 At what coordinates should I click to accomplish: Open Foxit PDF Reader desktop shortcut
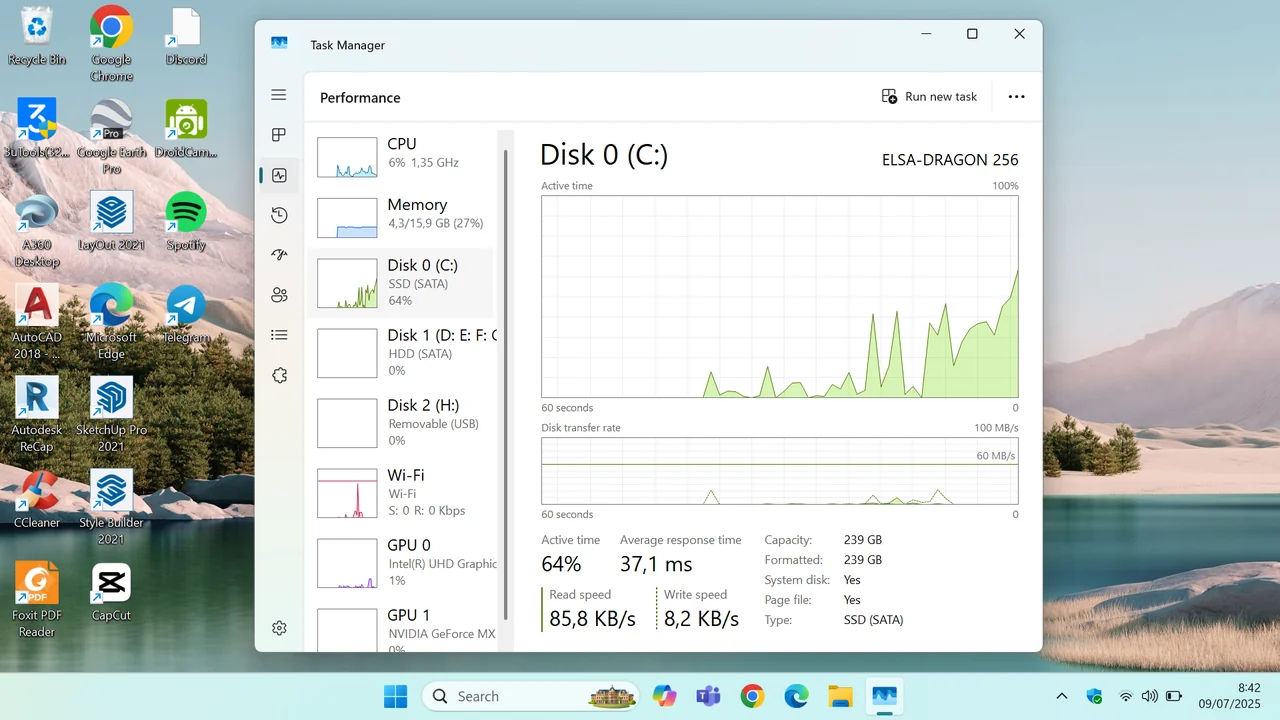(37, 600)
